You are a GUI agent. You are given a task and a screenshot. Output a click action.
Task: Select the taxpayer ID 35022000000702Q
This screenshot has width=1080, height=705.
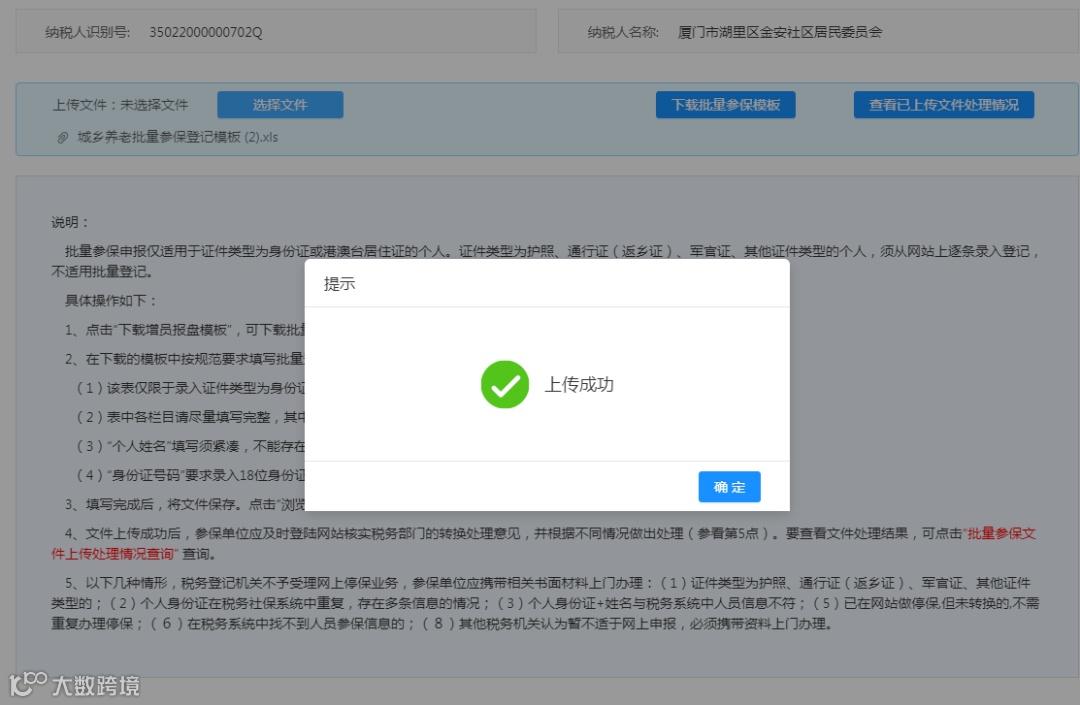tap(205, 32)
